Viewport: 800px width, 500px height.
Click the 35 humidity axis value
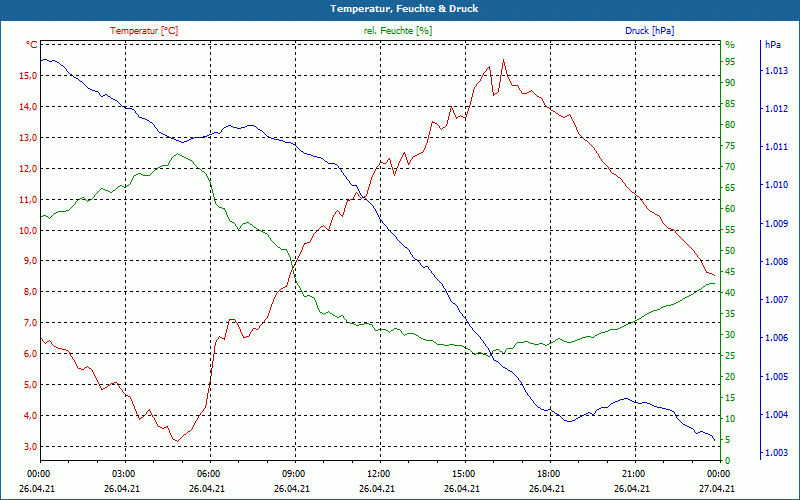pyautogui.click(x=730, y=314)
